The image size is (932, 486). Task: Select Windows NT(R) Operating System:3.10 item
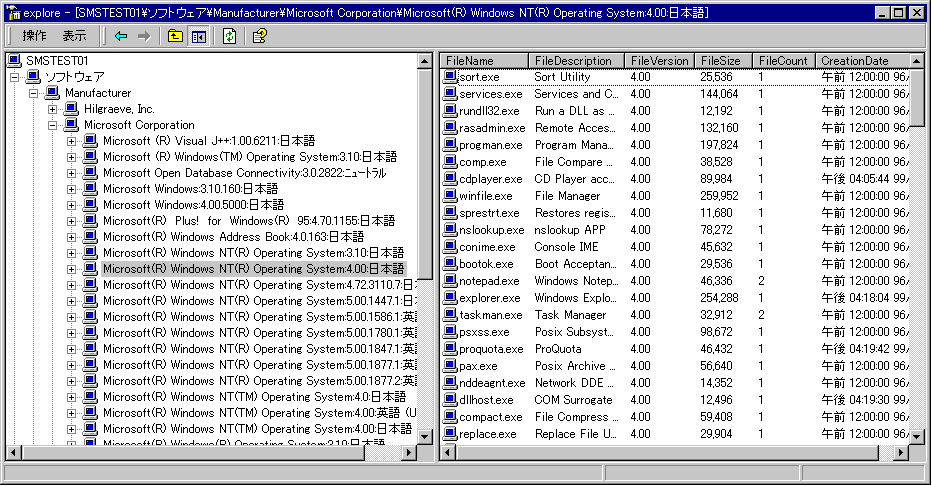point(253,253)
